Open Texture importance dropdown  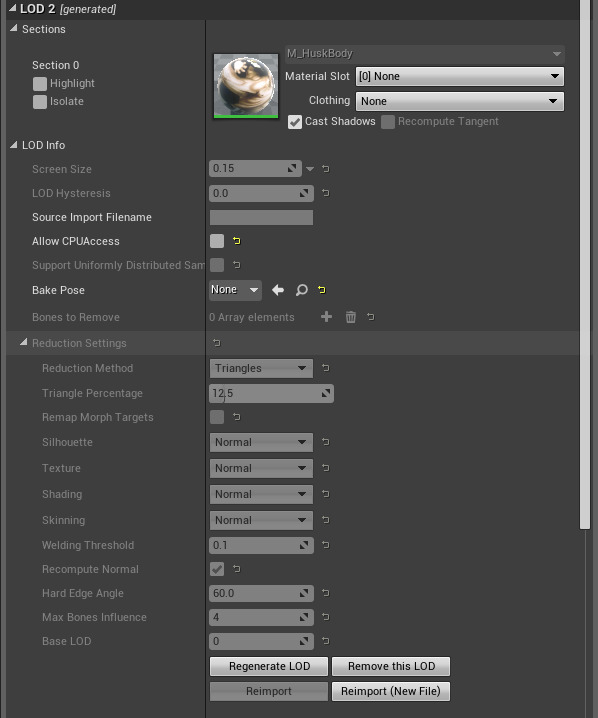(261, 468)
